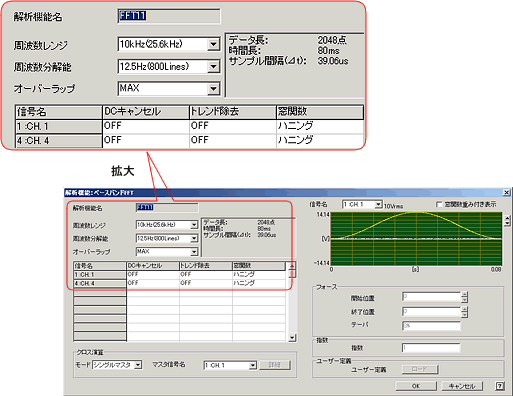The width and height of the screenshot is (513, 396).
Task: Click the DCキャンセル header in the enlarged view
Action: [145, 112]
